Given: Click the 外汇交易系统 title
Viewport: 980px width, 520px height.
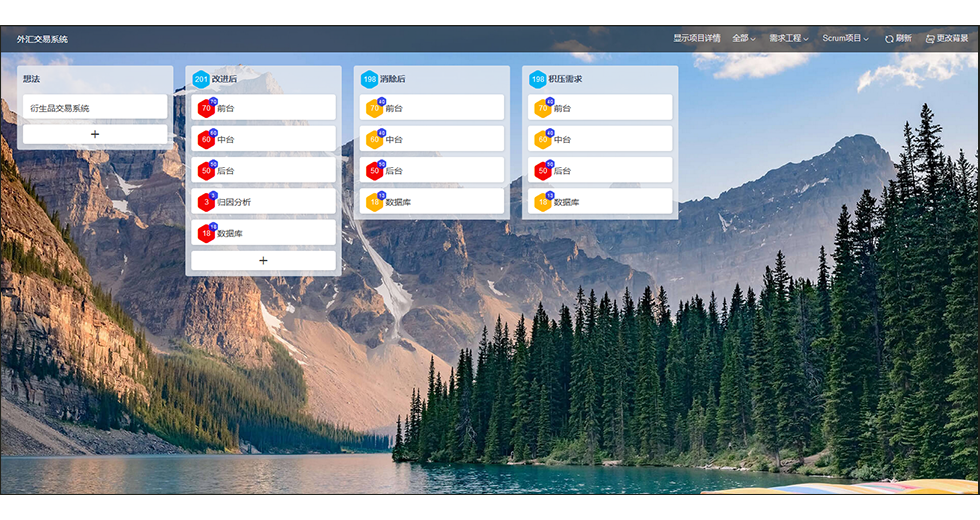Looking at the screenshot, I should click(42, 40).
